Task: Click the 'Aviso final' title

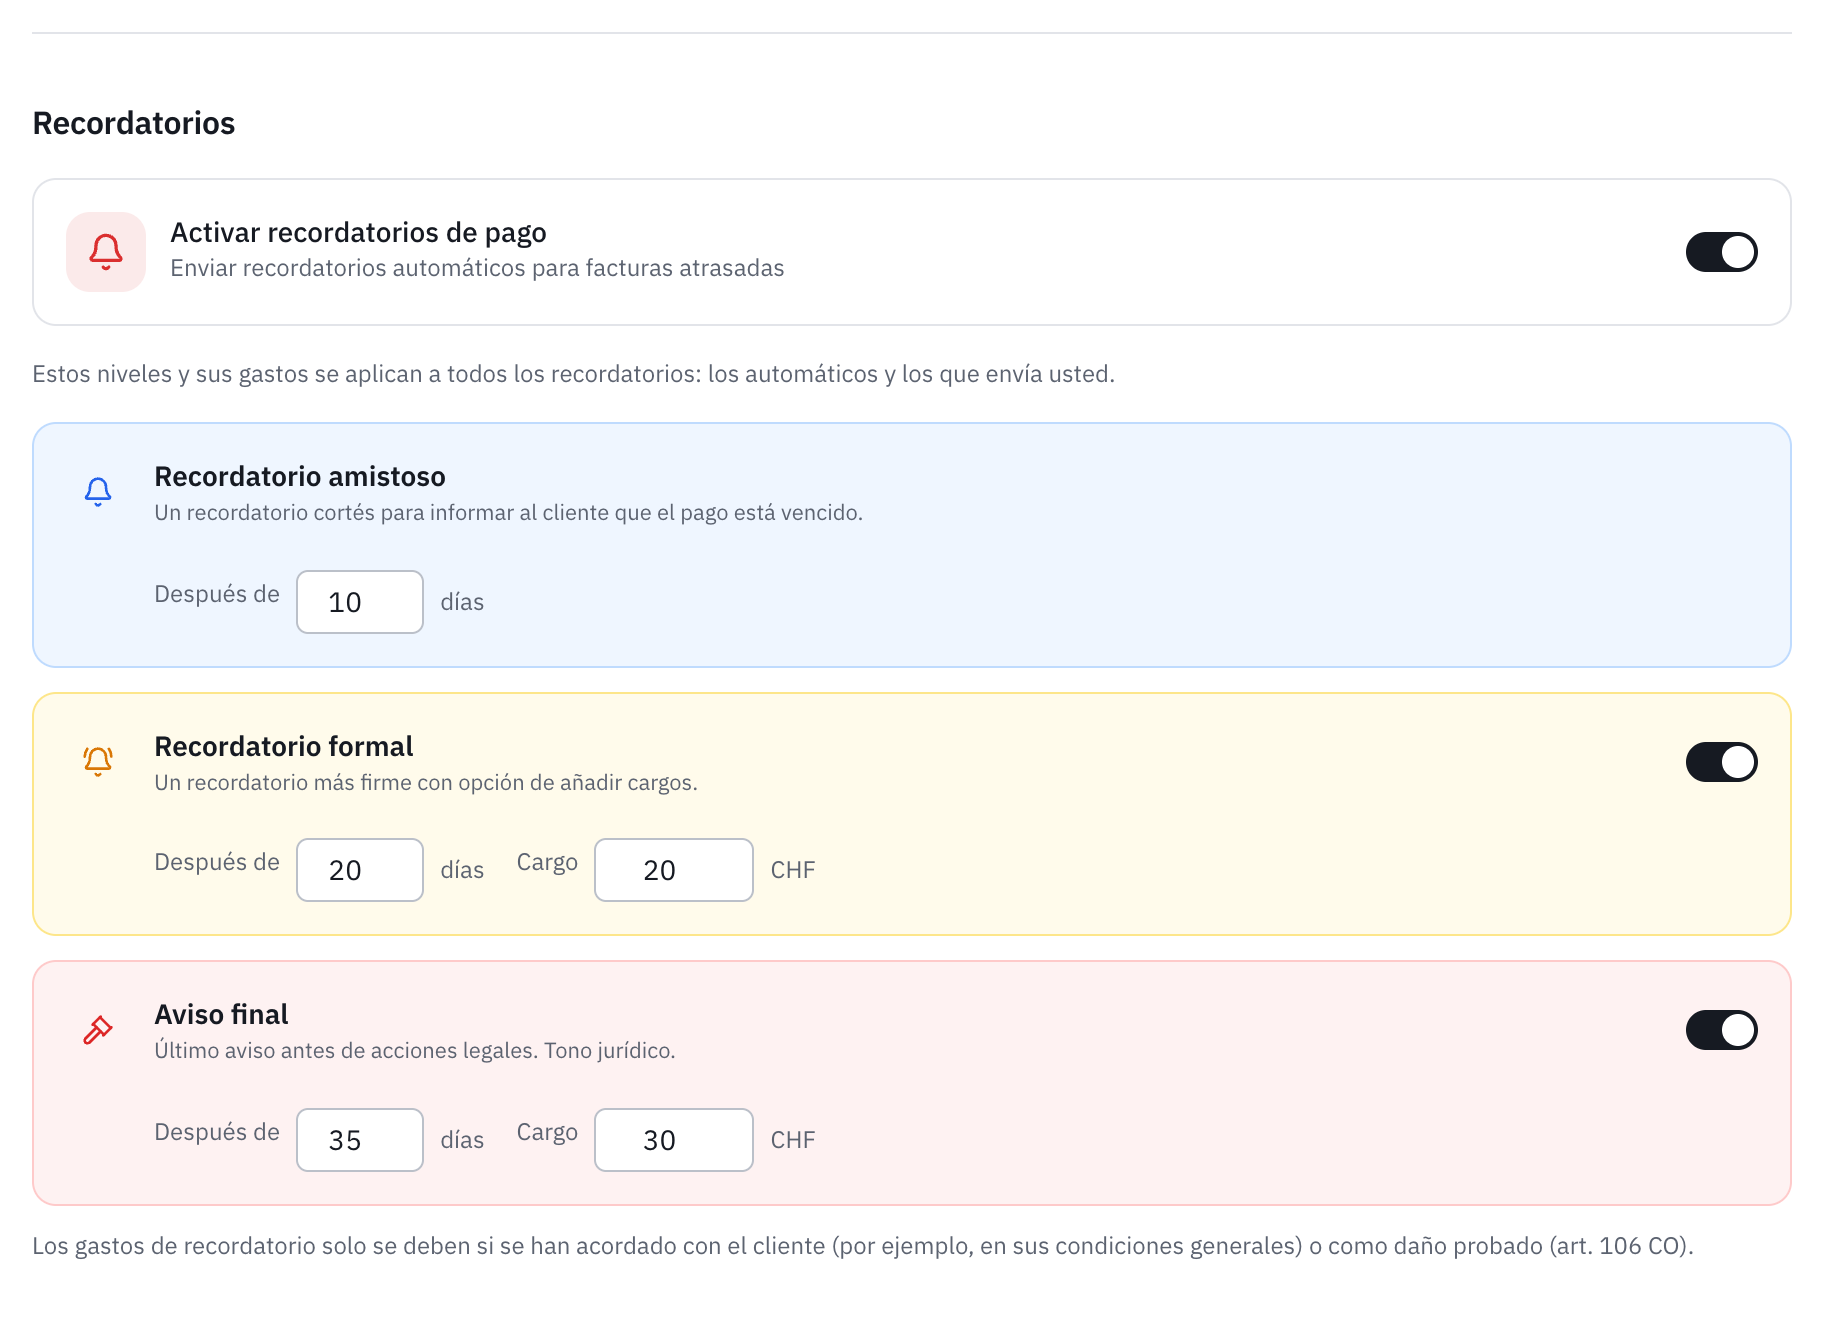Action: [221, 1014]
